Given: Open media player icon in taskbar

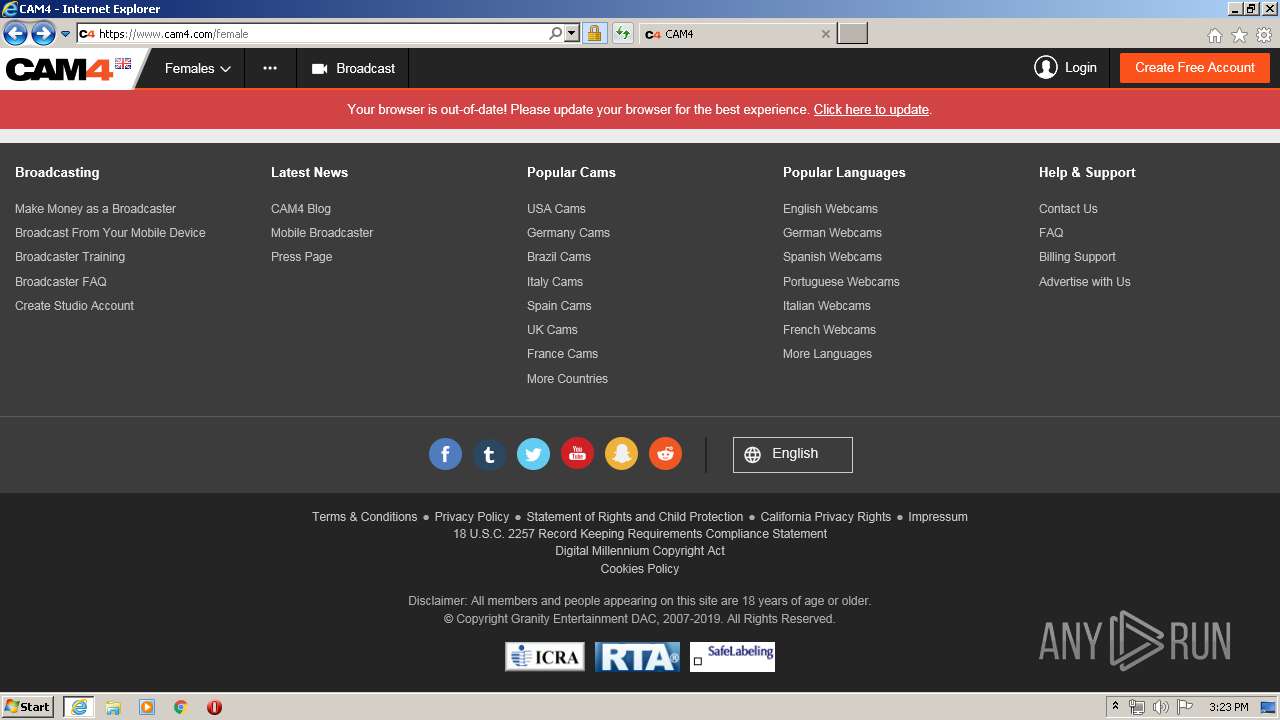Looking at the screenshot, I should tap(147, 707).
